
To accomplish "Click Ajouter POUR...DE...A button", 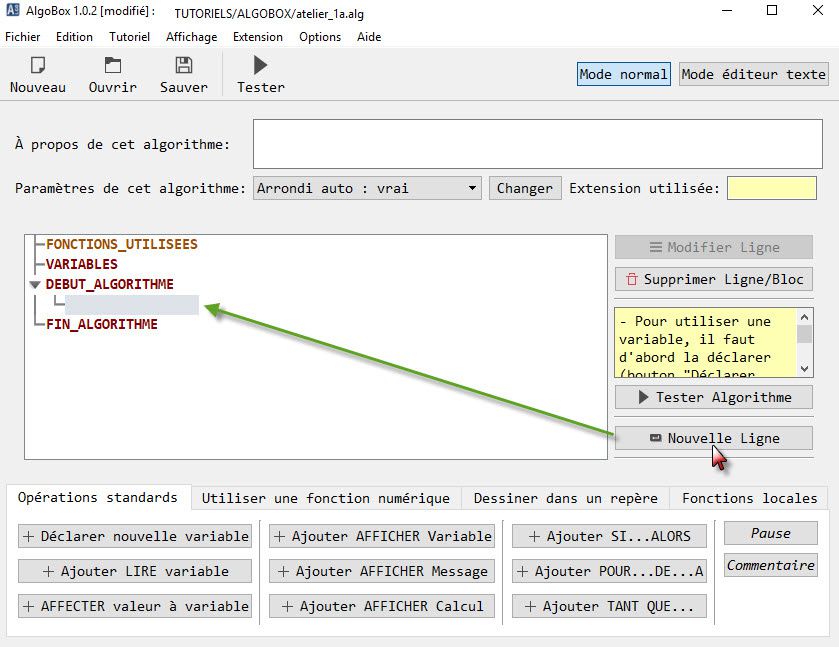I will click(609, 572).
